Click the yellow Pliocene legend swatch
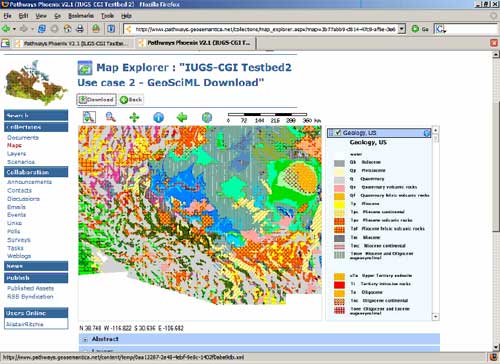The width and height of the screenshot is (500, 364). coord(339,204)
